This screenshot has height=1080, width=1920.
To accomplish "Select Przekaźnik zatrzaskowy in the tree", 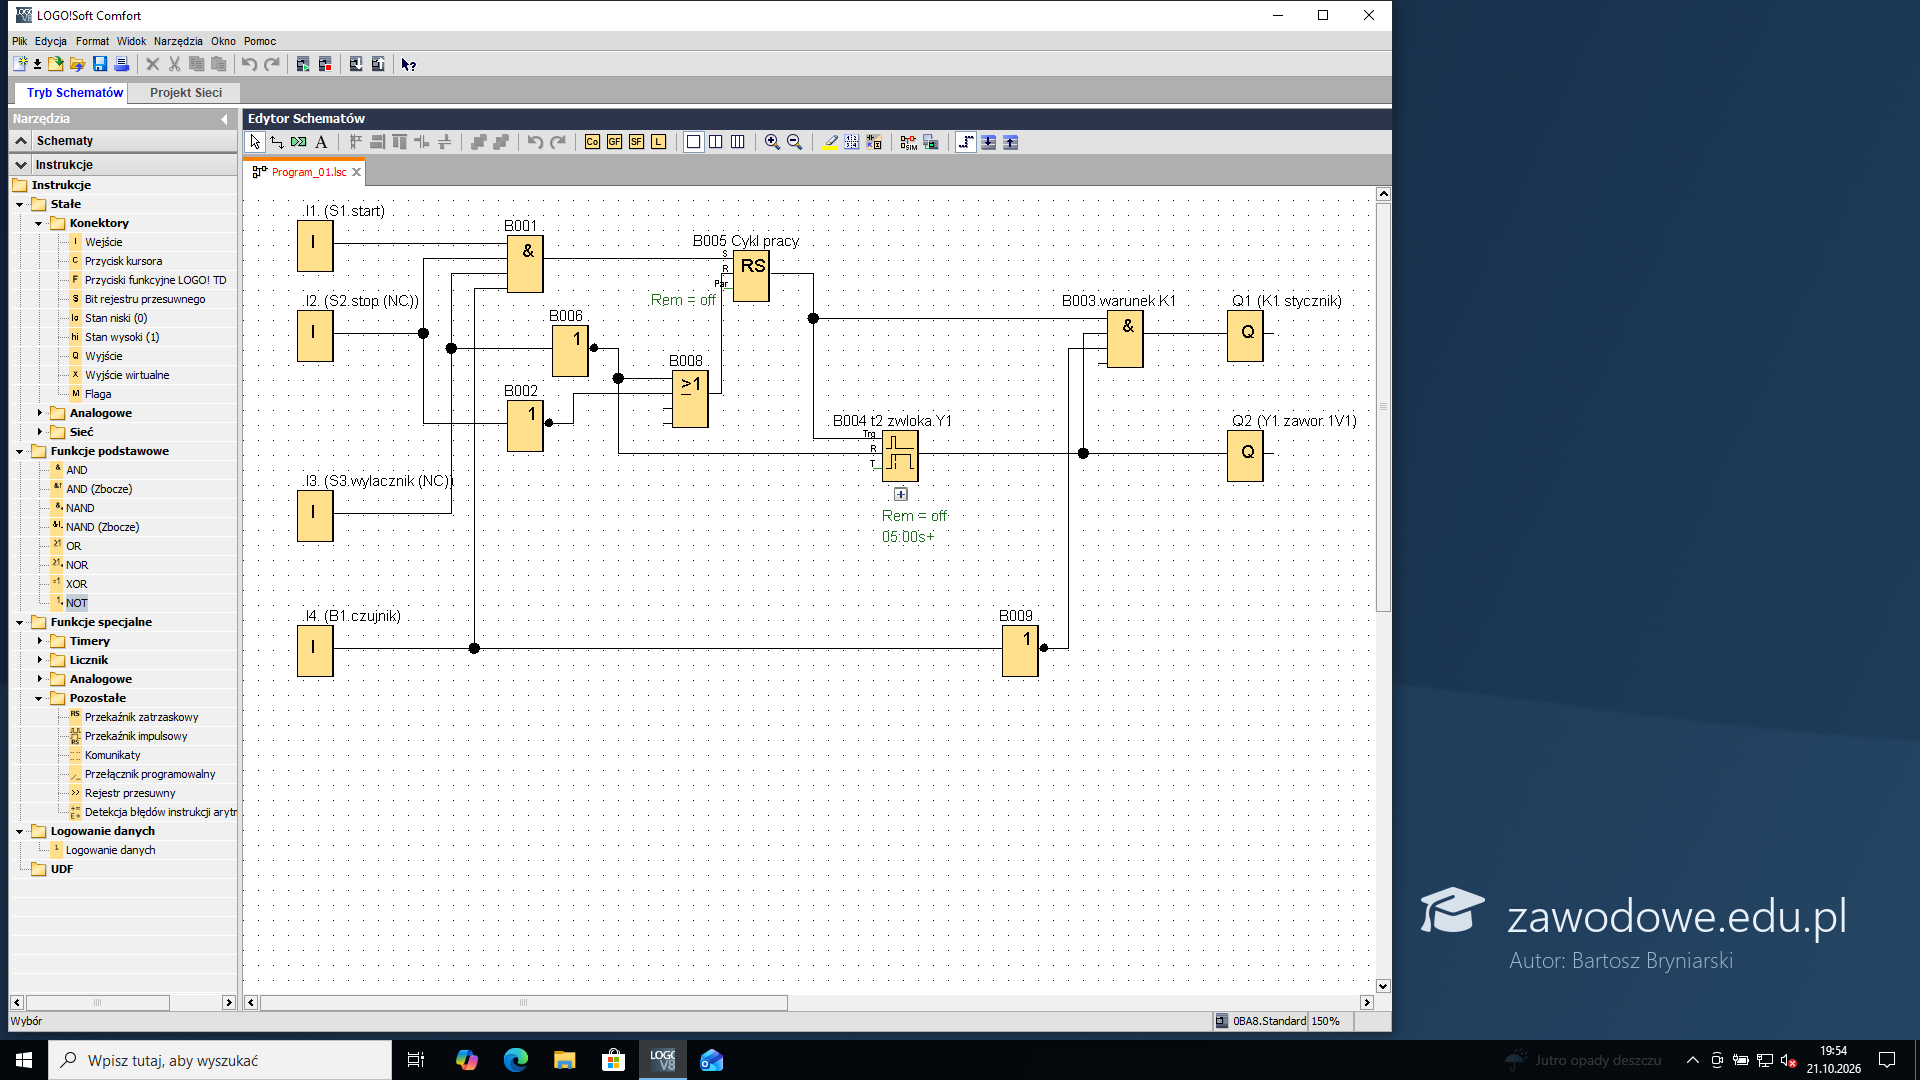I will [x=141, y=717].
